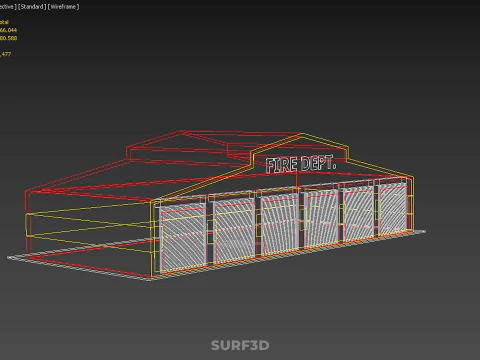Screen dimensions: 480x360
Task: Open the Standard viewport shading menu
Action: pyautogui.click(x=32, y=7)
